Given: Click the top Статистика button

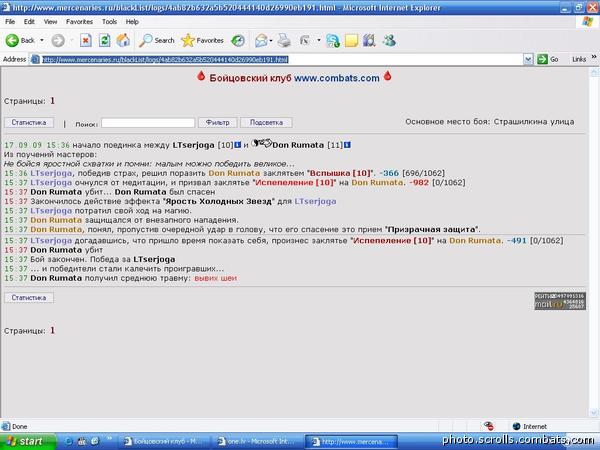Looking at the screenshot, I should (29, 122).
